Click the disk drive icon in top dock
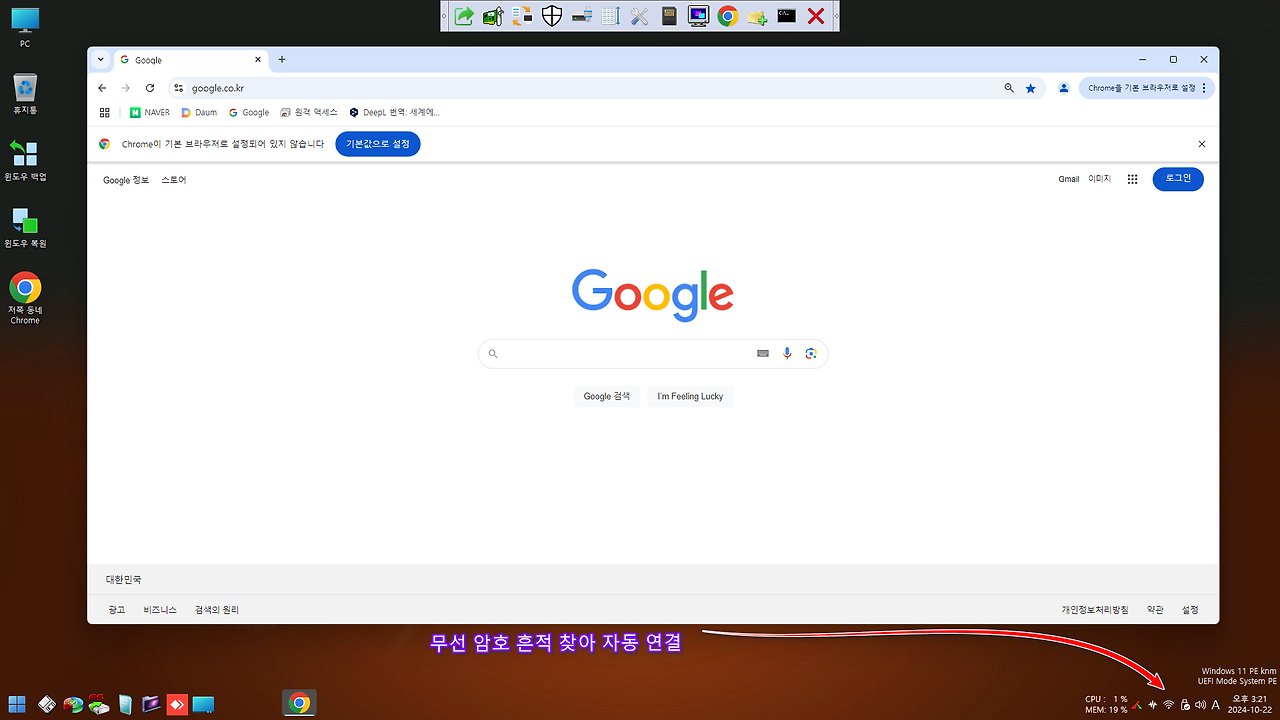 (581, 15)
